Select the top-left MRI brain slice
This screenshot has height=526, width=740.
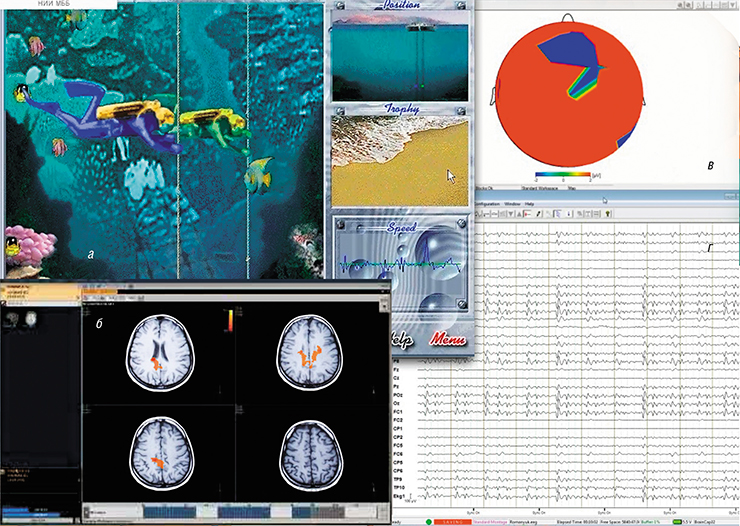pyautogui.click(x=160, y=352)
